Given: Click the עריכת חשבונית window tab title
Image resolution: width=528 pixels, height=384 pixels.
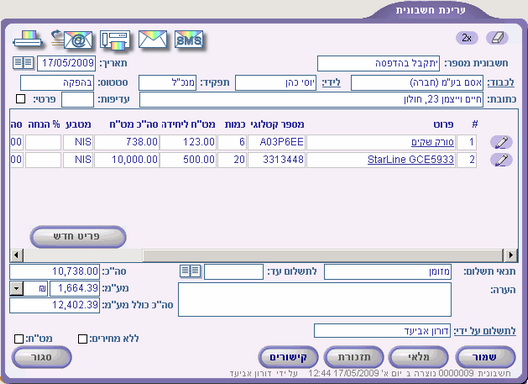Looking at the screenshot, I should 430,10.
